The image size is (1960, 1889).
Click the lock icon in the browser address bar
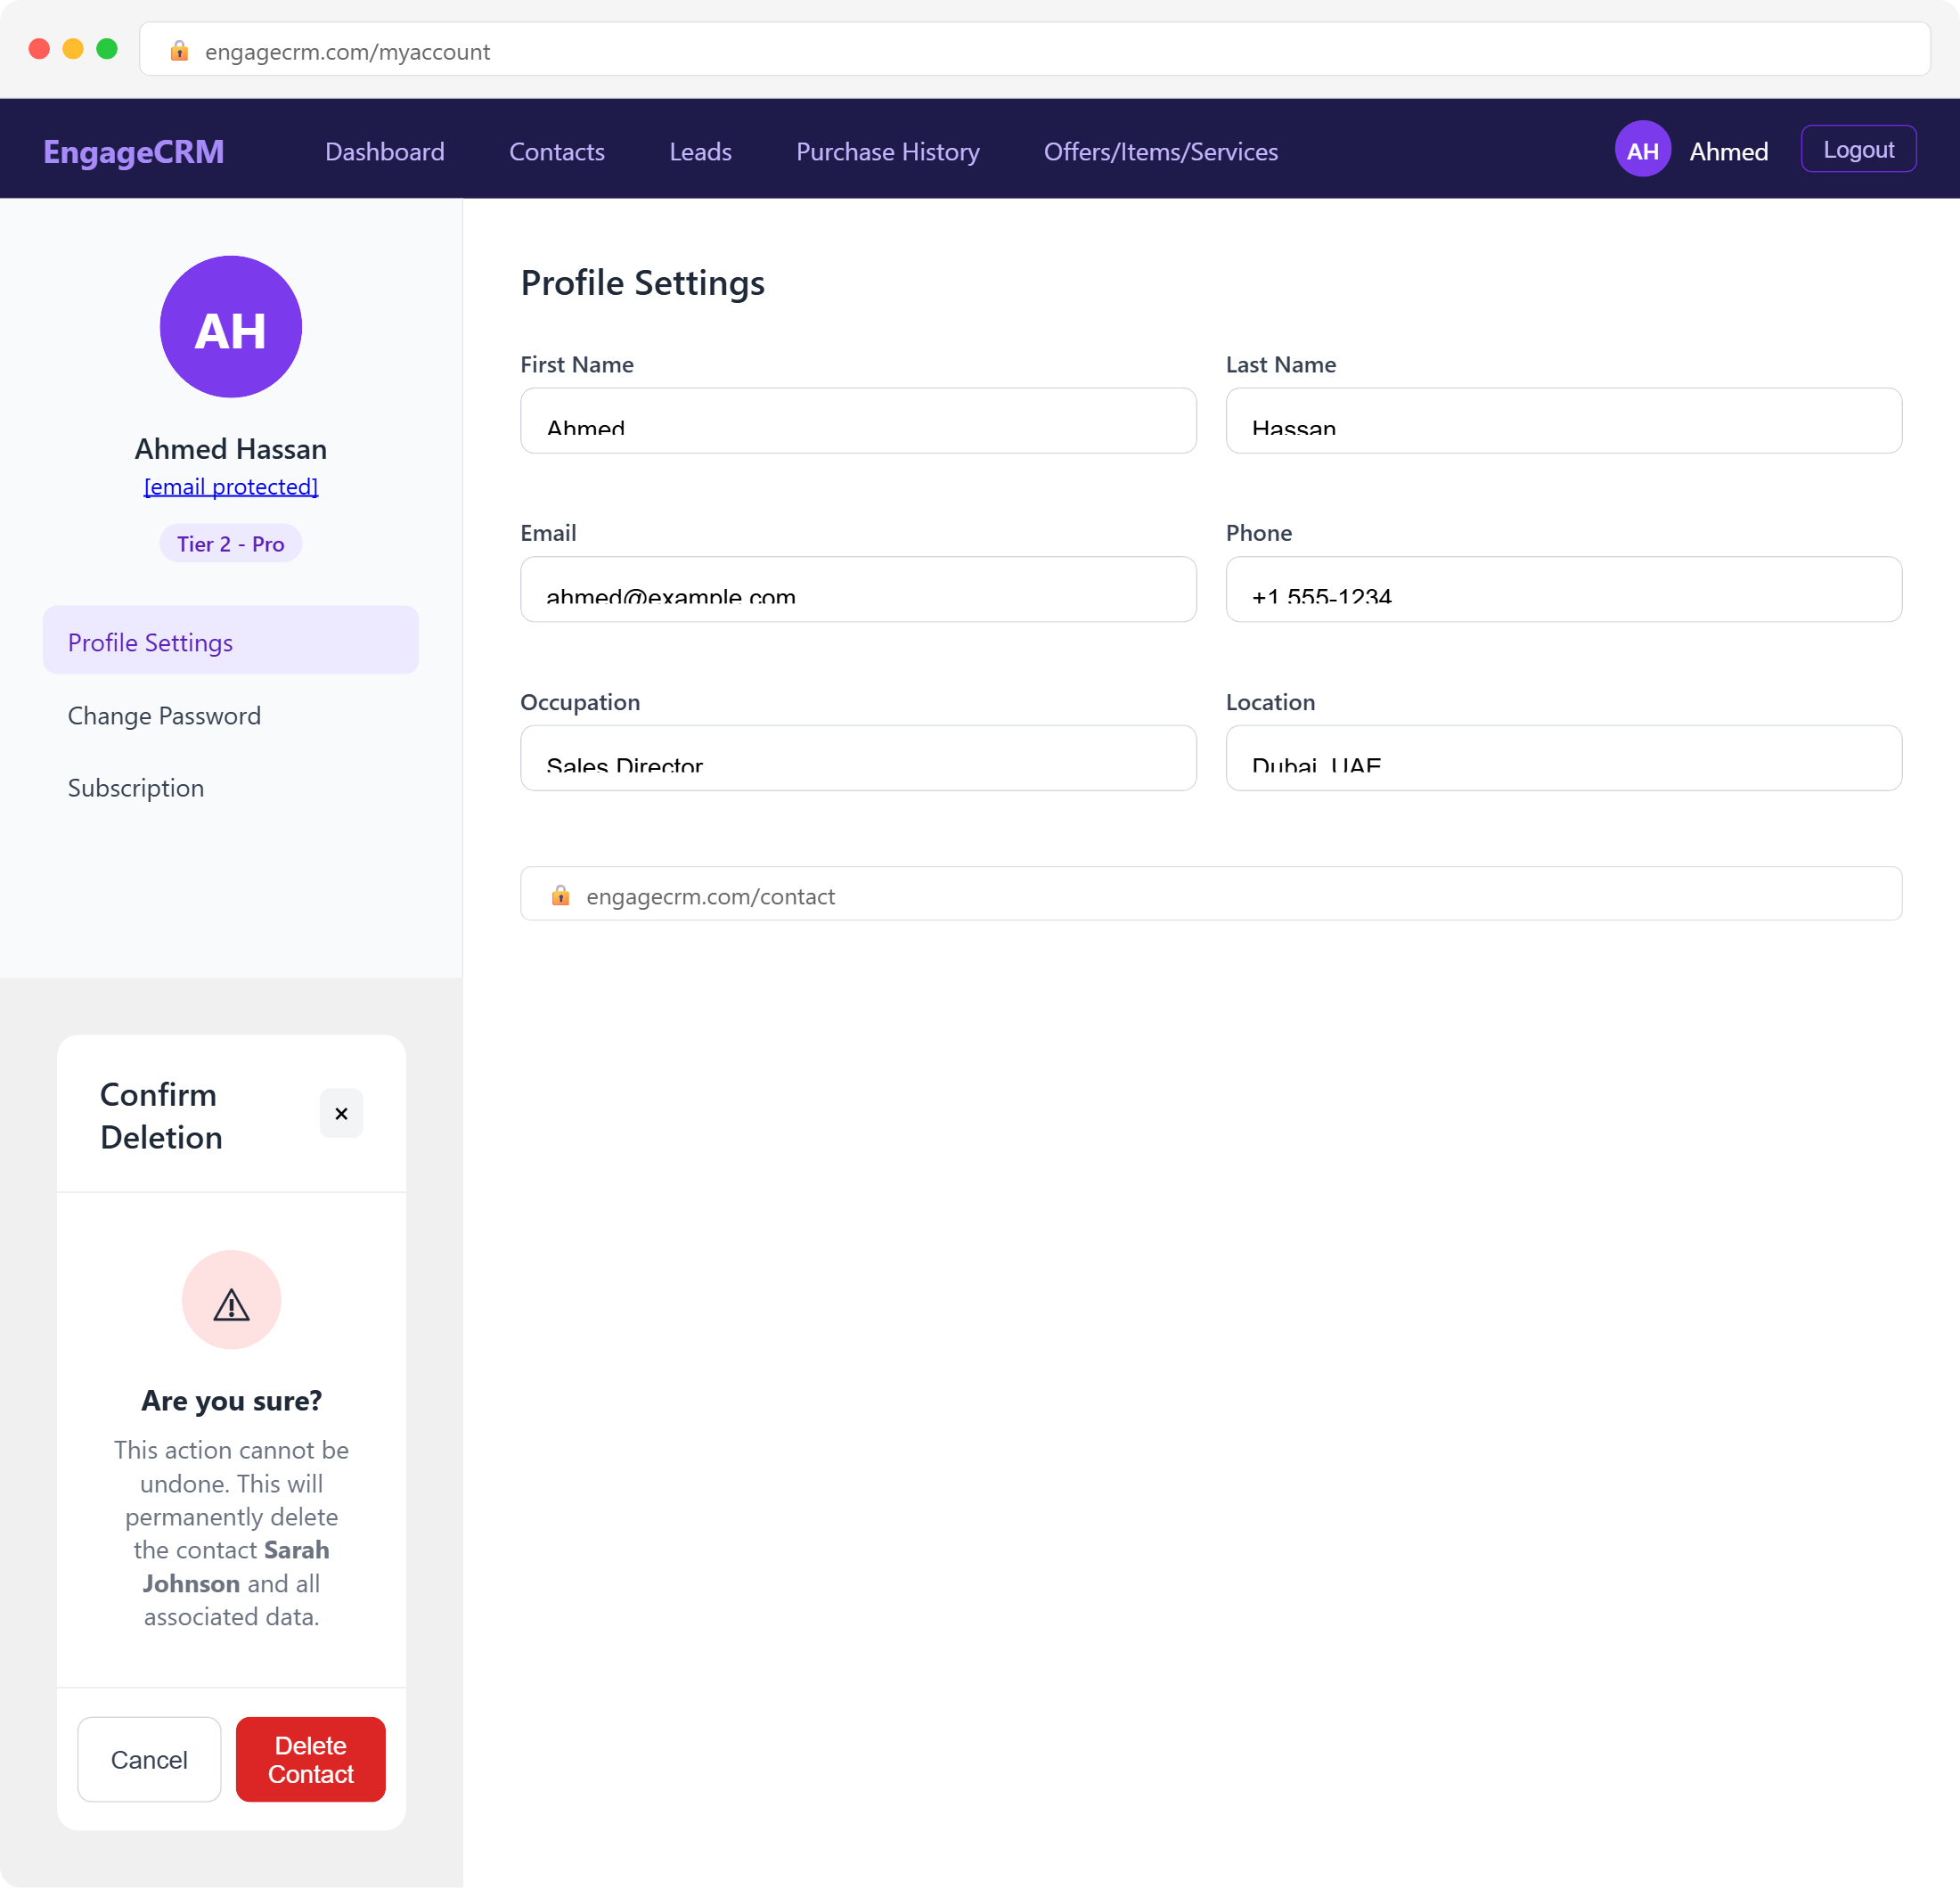tap(179, 51)
